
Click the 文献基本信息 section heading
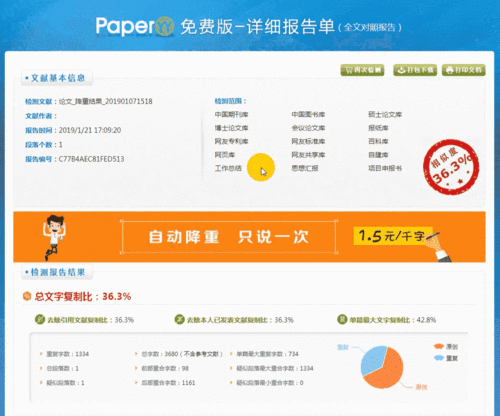coord(57,78)
